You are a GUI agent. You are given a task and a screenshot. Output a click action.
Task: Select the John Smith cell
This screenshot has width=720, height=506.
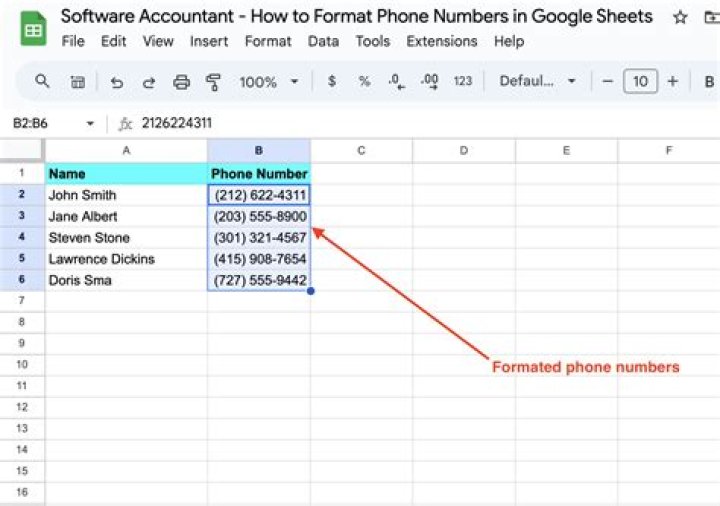[x=126, y=195]
